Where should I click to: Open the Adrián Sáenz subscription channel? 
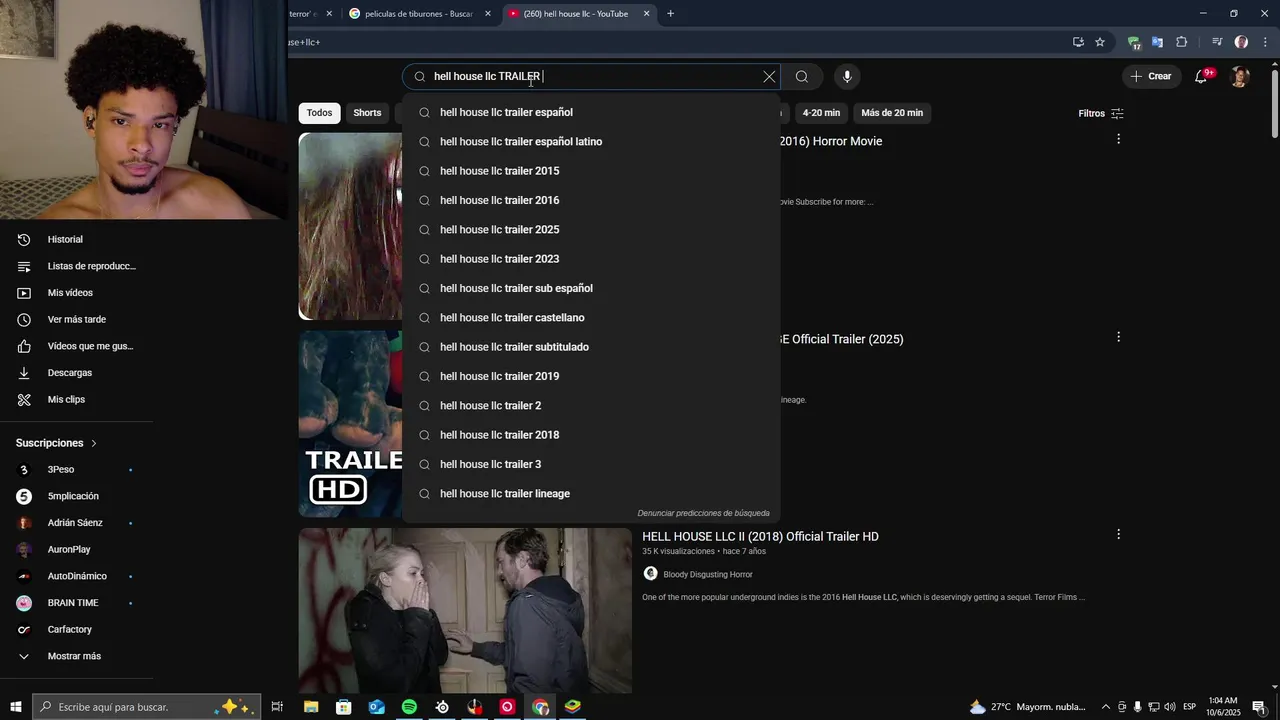click(77, 523)
